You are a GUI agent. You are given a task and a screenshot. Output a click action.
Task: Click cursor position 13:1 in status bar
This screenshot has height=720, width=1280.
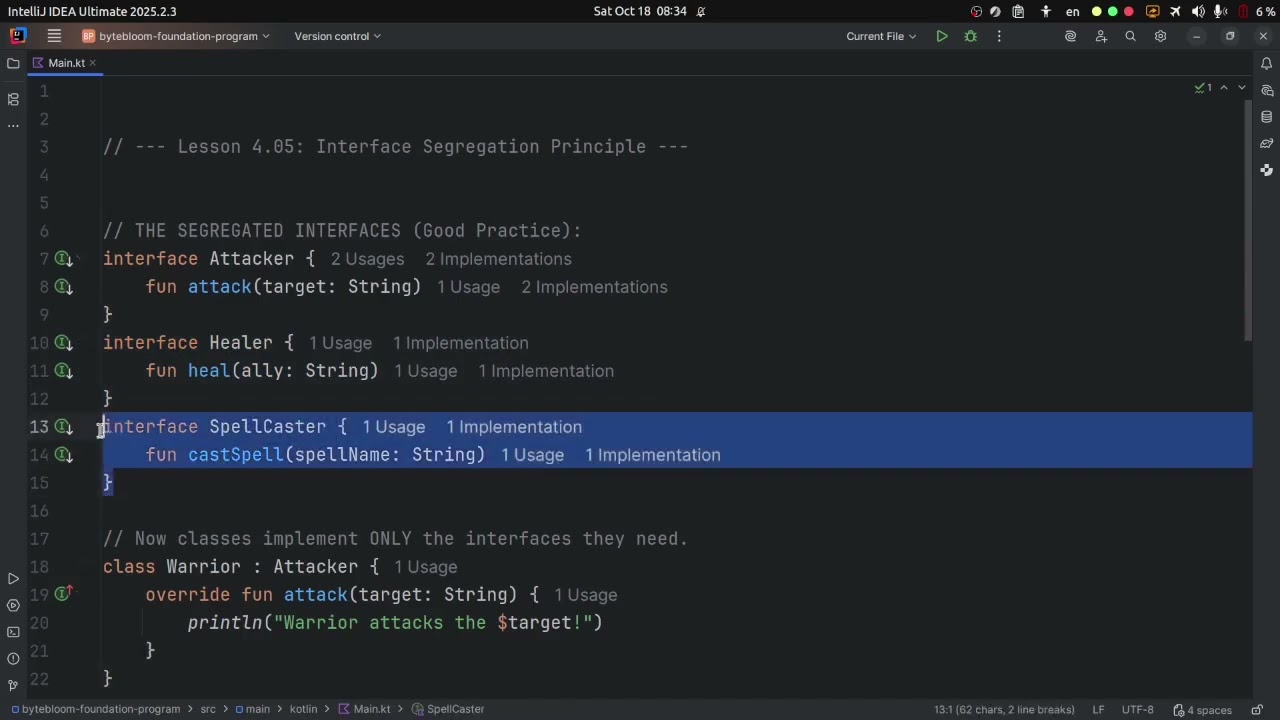pos(1004,710)
